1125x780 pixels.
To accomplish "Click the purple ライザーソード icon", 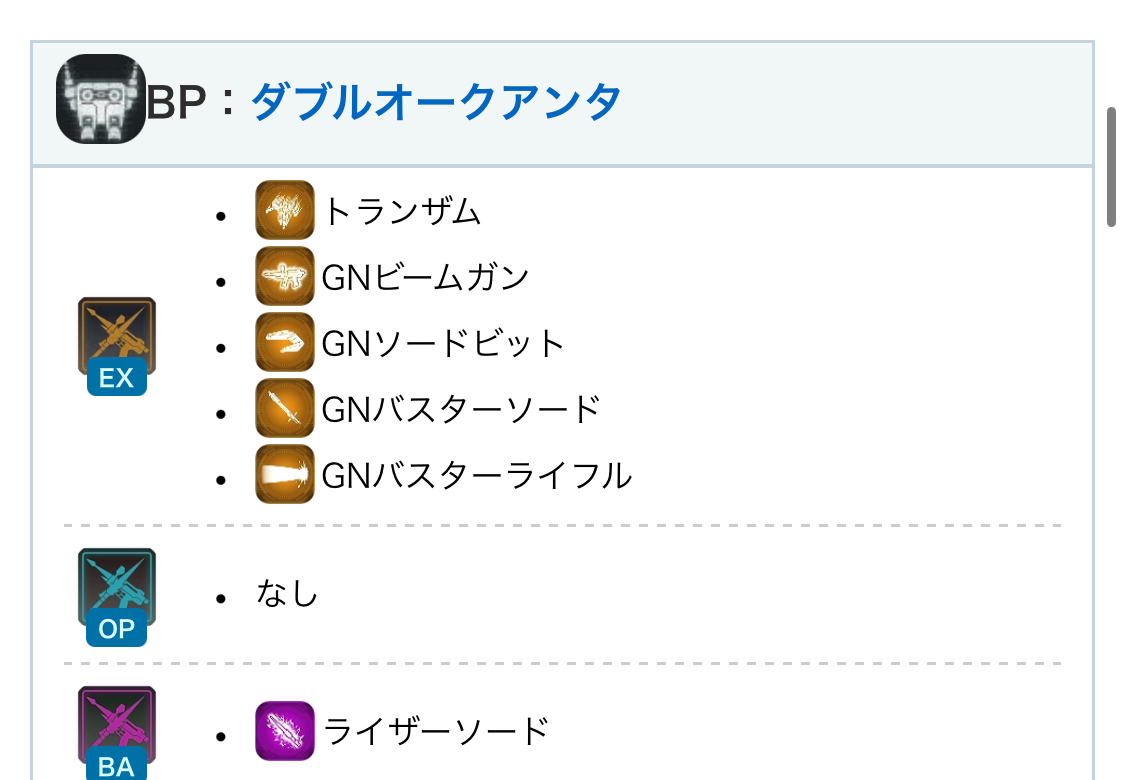I will coord(285,730).
